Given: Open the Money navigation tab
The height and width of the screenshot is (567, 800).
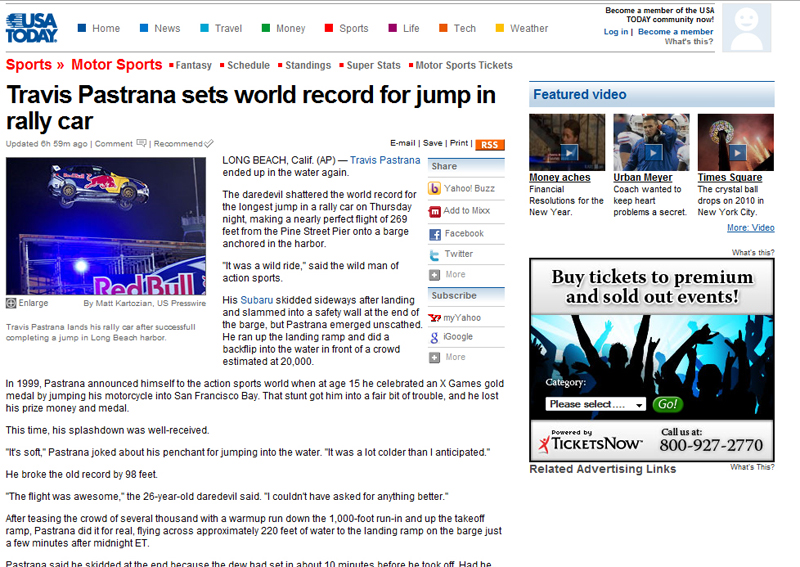Looking at the screenshot, I should coord(283,29).
